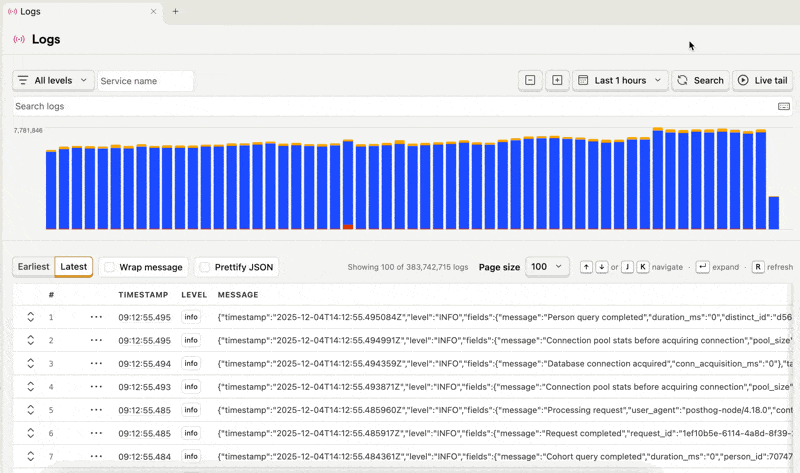
Task: Open a new tab with plus icon
Action: 175,11
